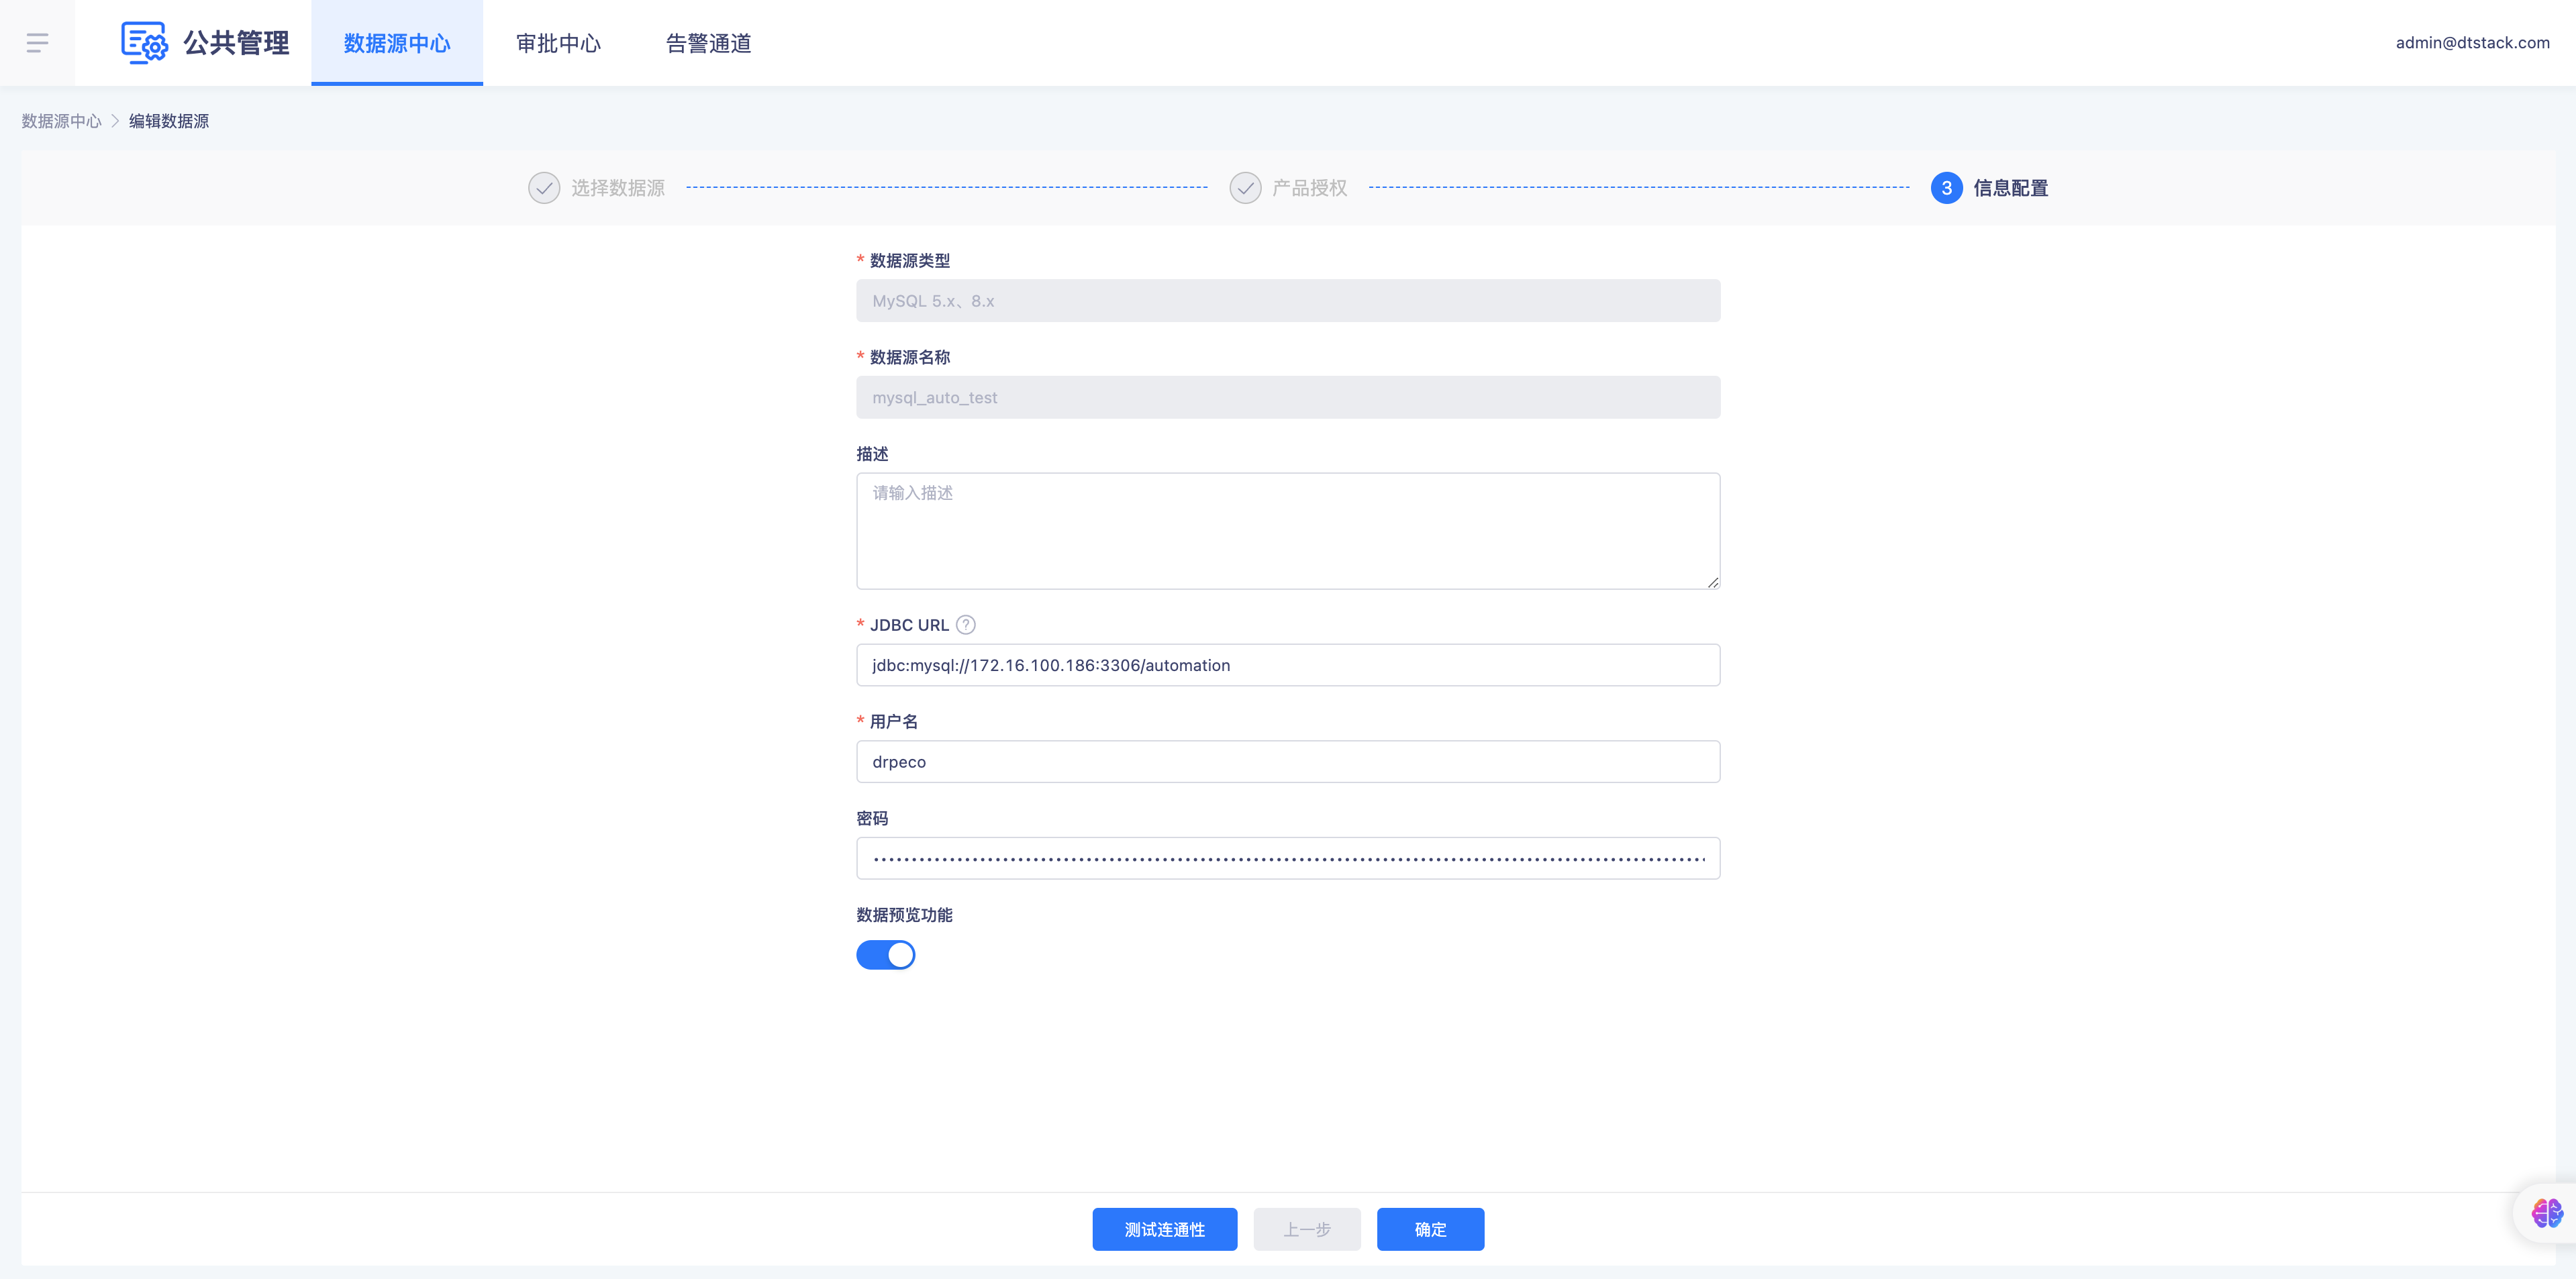The width and height of the screenshot is (2576, 1279).
Task: Click the 公共管理 logo icon
Action: (x=144, y=42)
